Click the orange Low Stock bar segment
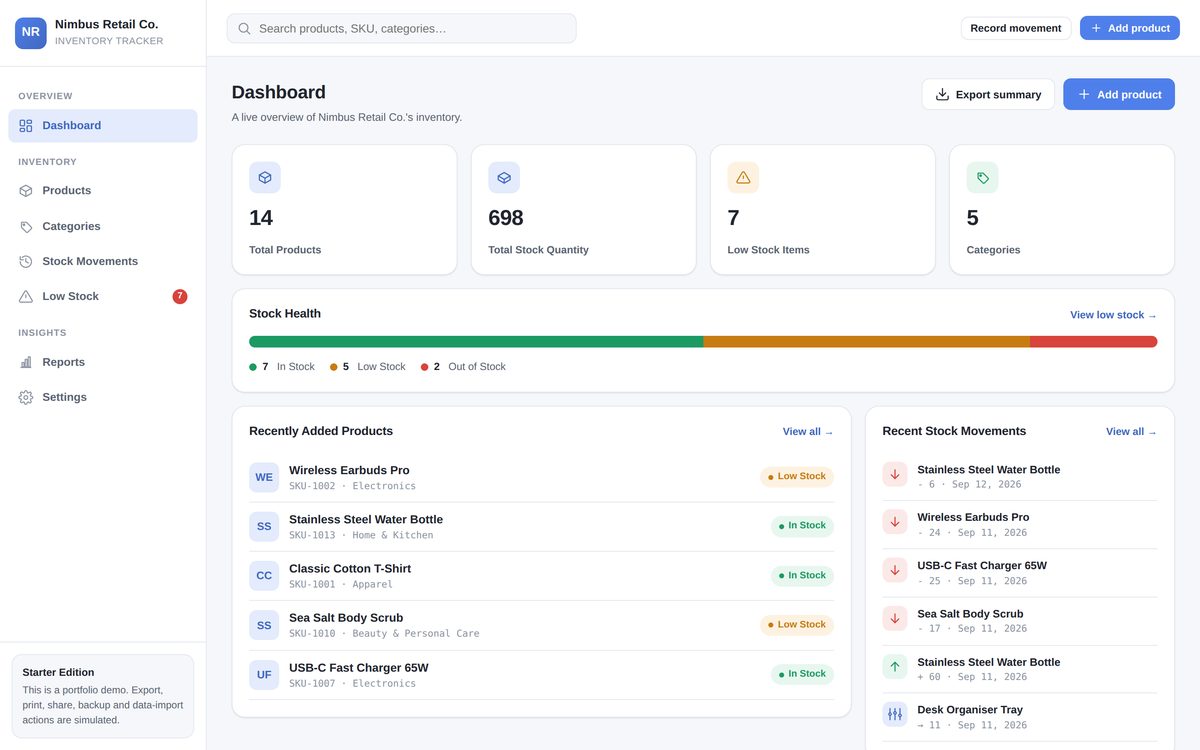1200x750 pixels. pos(867,342)
